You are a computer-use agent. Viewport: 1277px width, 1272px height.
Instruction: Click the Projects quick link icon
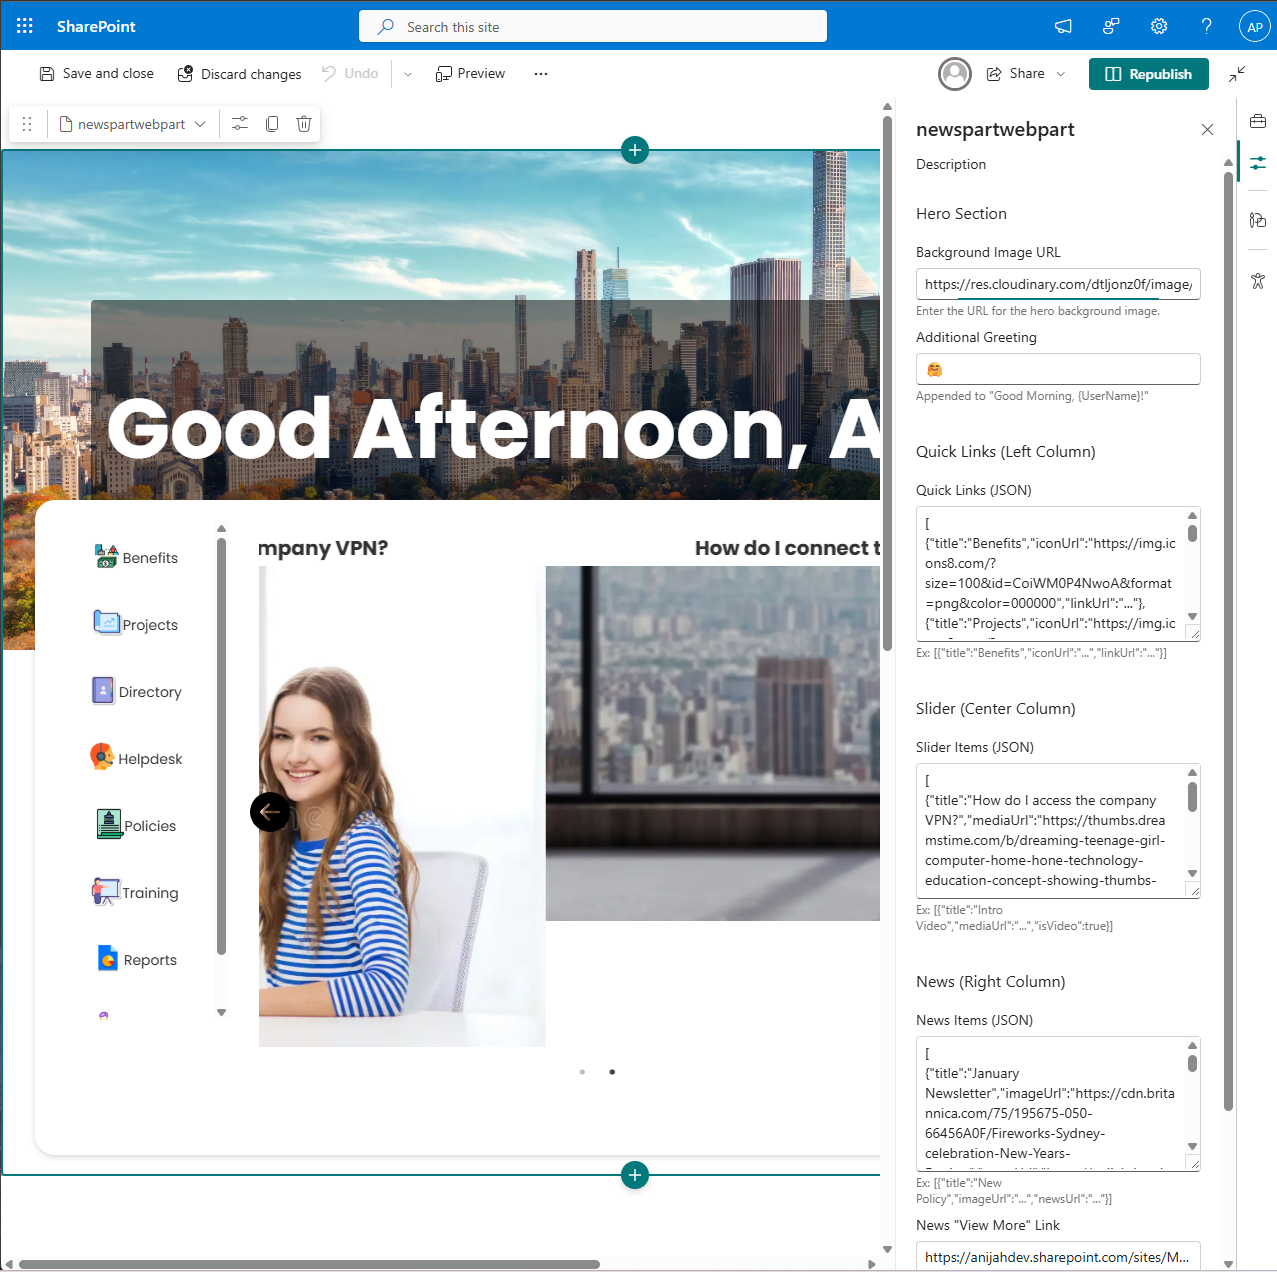tap(106, 623)
